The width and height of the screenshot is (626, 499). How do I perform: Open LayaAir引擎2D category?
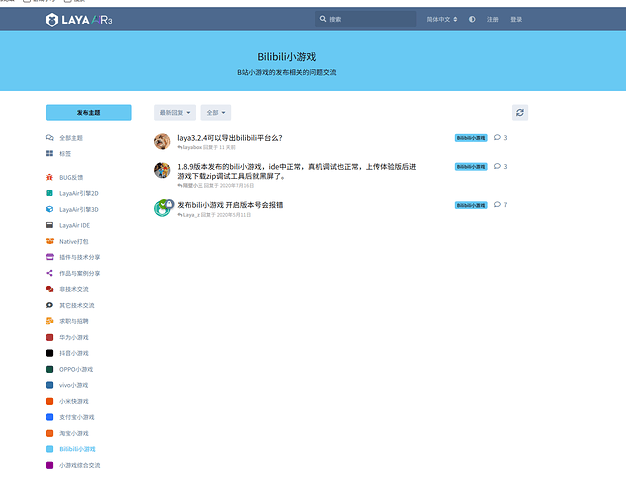pyautogui.click(x=72, y=193)
